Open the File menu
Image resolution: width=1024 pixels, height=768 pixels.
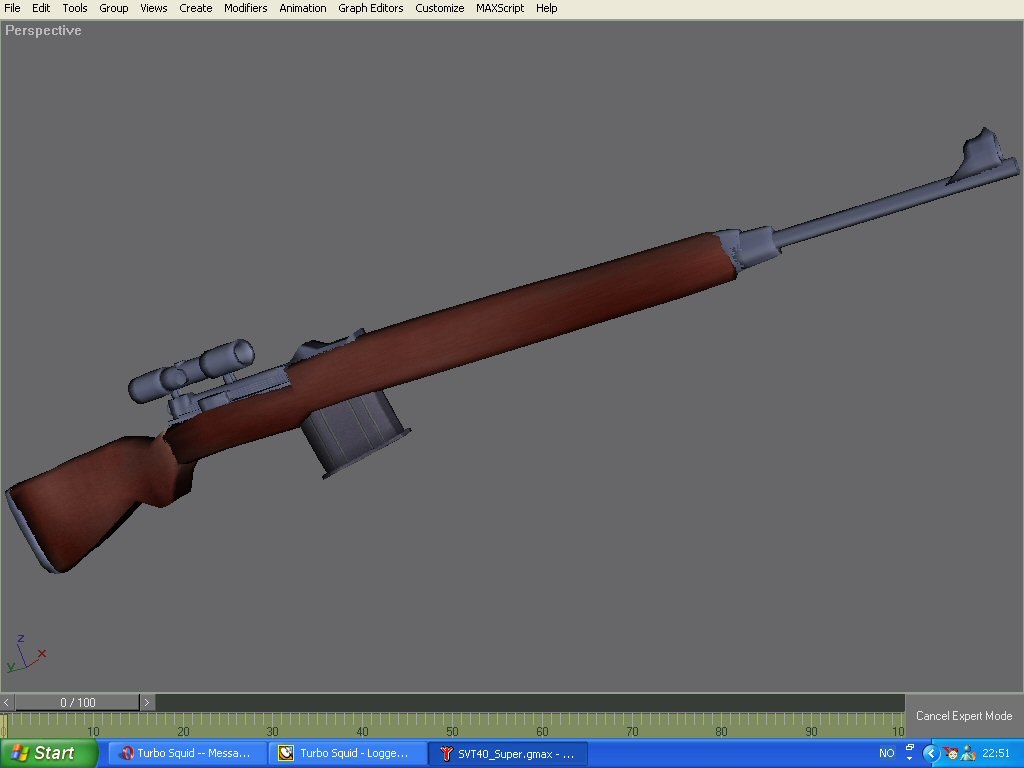pos(12,8)
